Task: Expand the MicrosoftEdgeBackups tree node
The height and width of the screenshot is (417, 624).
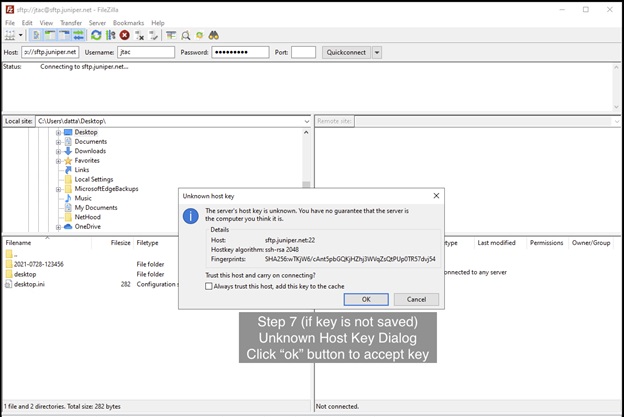Action: coord(58,189)
